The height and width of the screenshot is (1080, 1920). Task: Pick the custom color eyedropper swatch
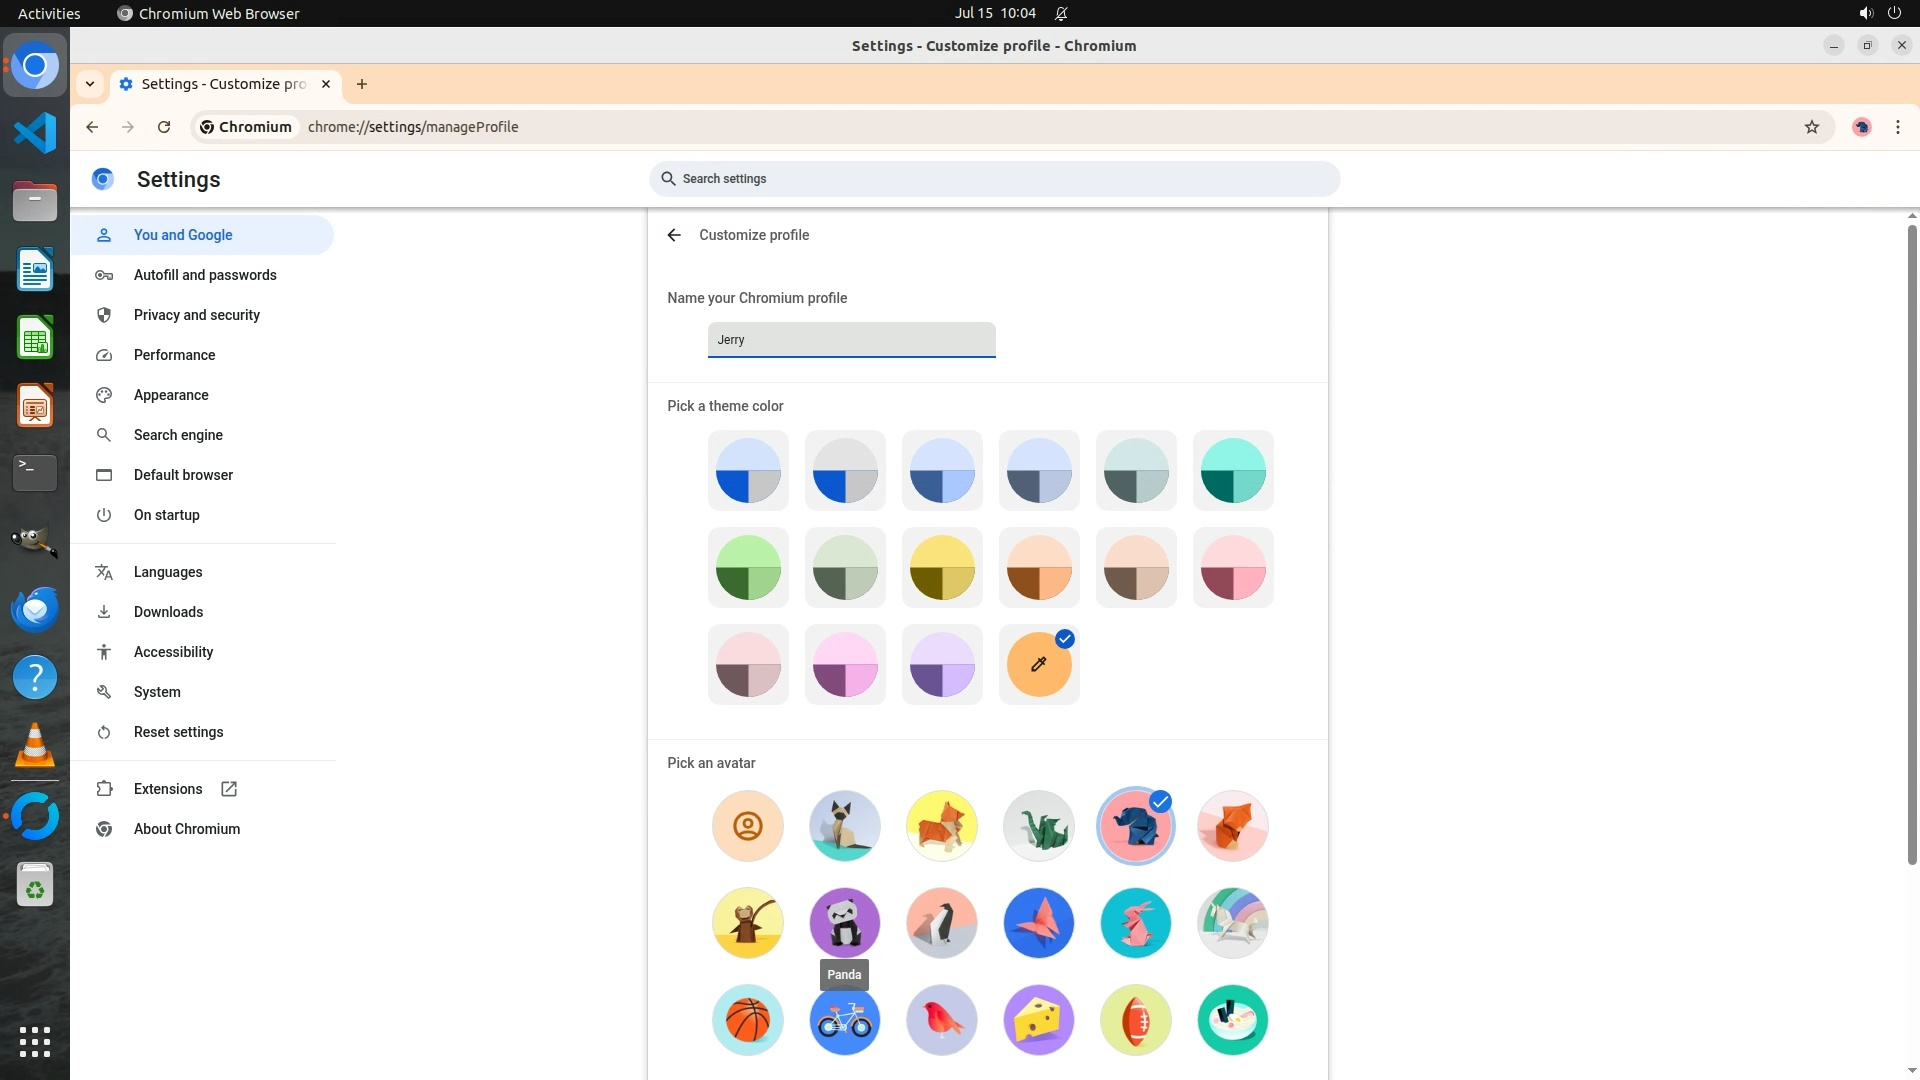point(1038,665)
